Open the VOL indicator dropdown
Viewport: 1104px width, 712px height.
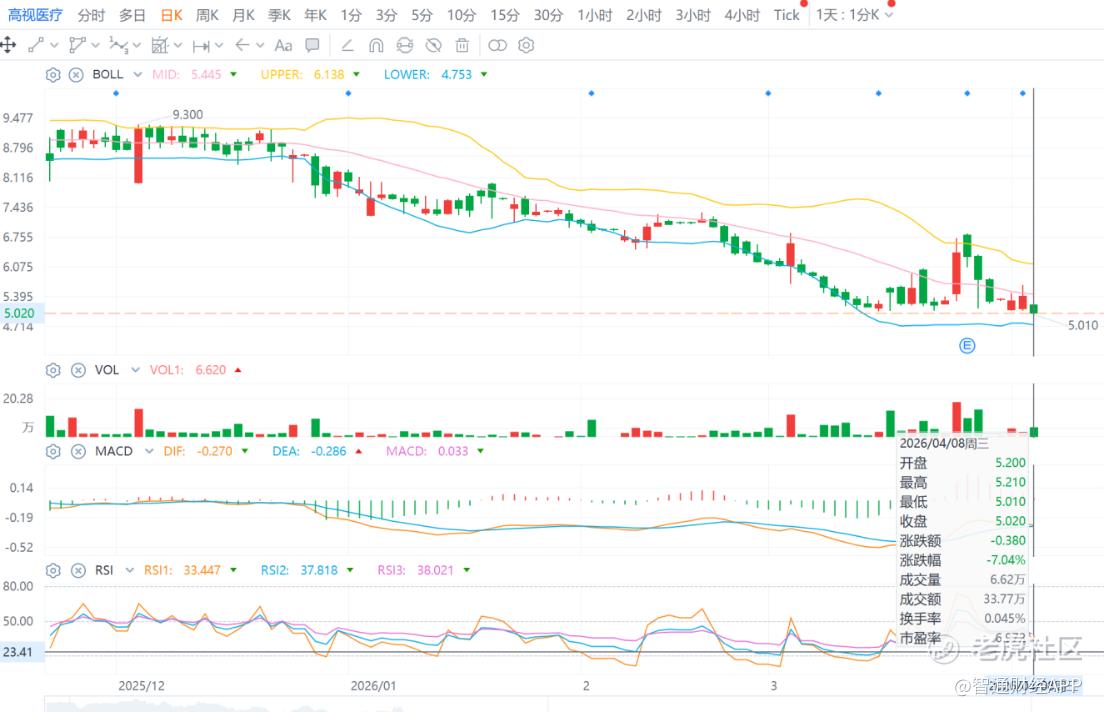(135, 370)
